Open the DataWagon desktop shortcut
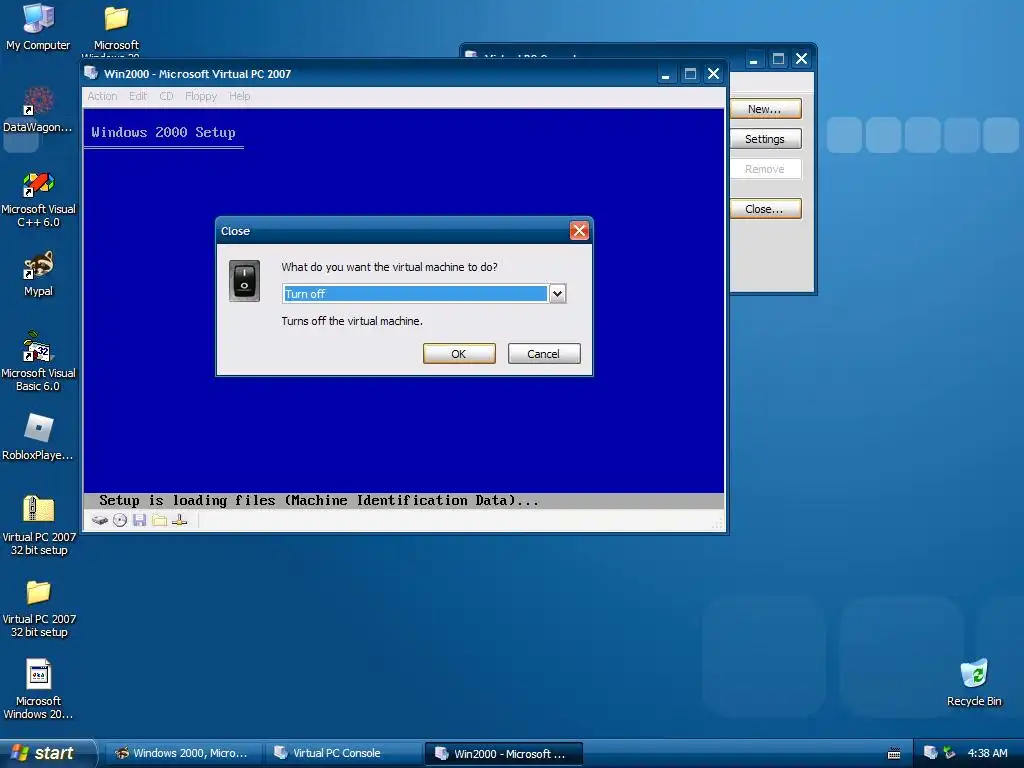 [38, 110]
